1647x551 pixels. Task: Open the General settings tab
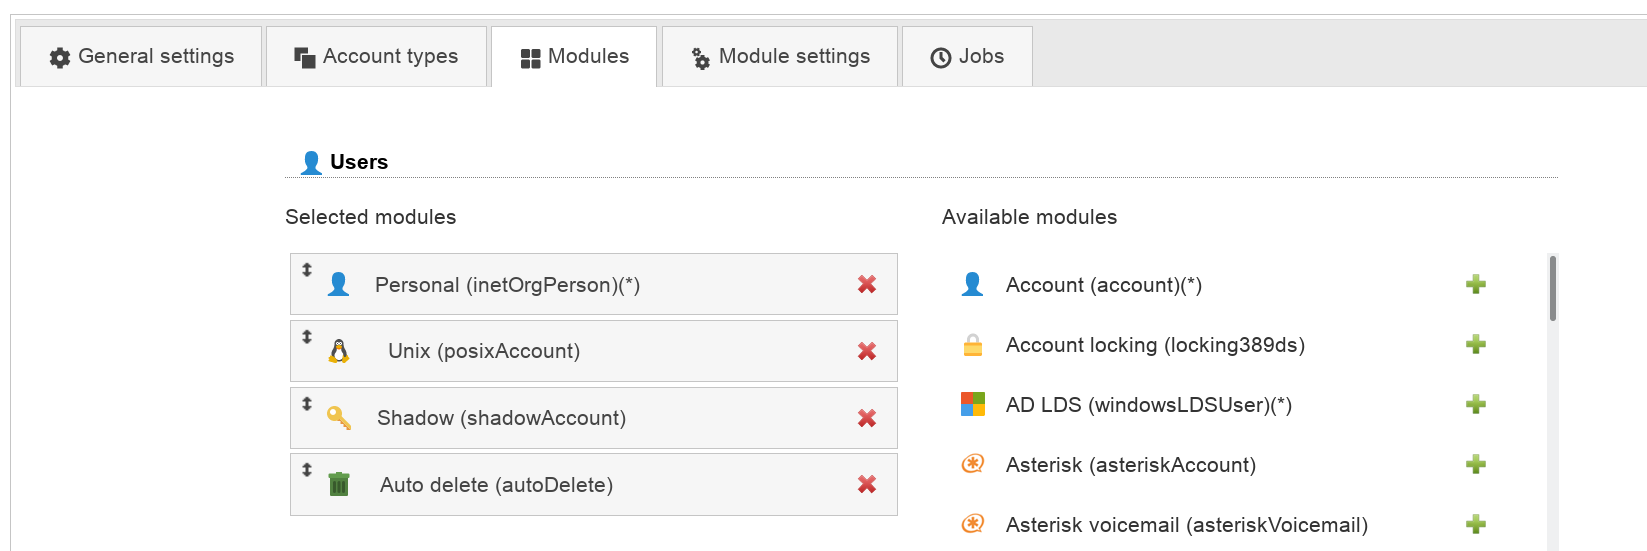point(141,57)
